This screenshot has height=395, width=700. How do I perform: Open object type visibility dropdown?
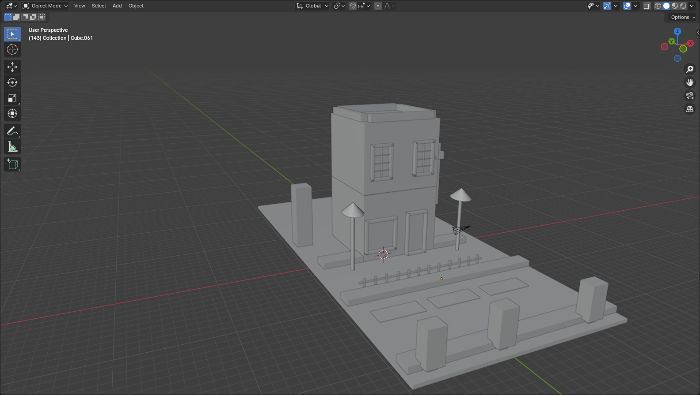coord(593,6)
